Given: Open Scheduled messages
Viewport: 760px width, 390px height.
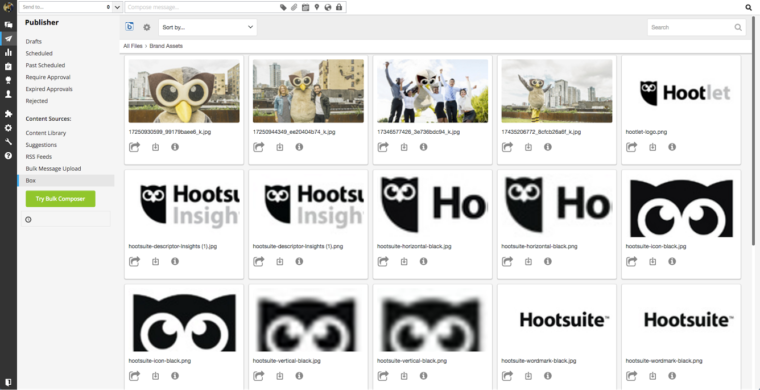Looking at the screenshot, I should pos(39,53).
